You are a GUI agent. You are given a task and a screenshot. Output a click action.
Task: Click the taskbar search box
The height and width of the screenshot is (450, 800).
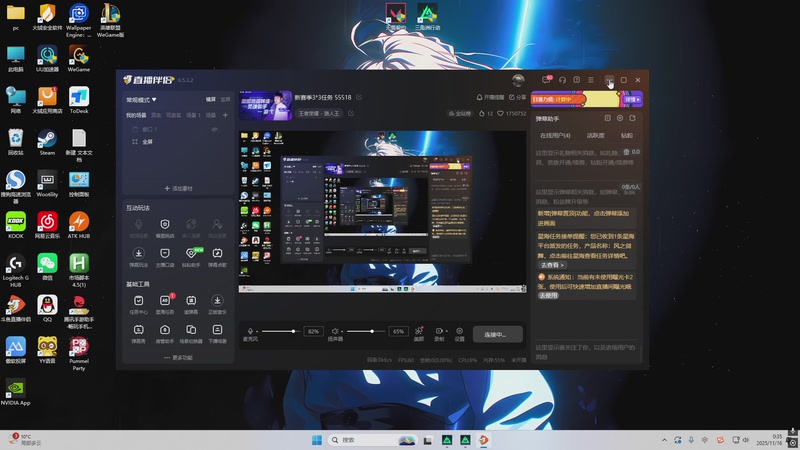coord(372,440)
